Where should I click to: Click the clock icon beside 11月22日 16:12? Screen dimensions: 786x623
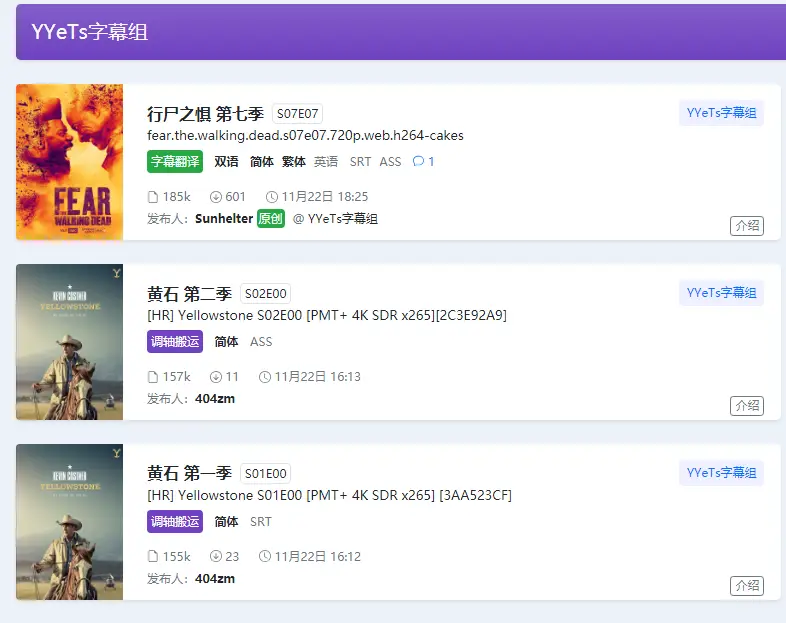(264, 557)
